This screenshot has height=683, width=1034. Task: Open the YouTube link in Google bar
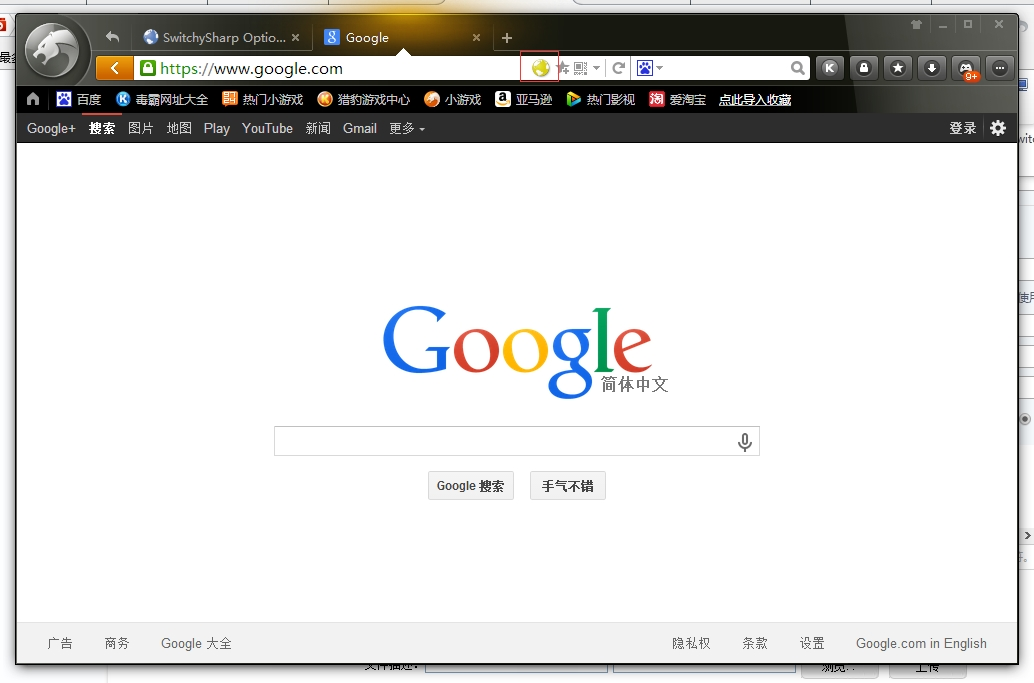point(267,128)
